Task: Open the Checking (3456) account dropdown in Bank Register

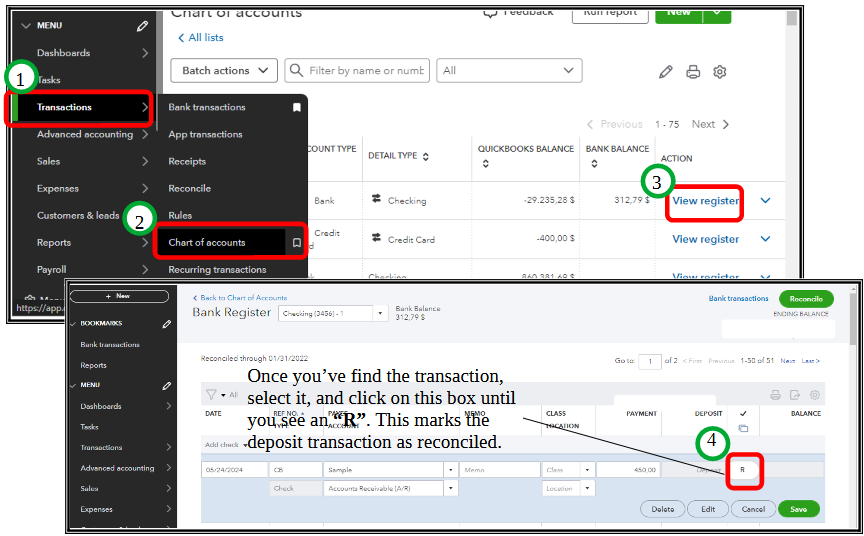Action: 380,313
